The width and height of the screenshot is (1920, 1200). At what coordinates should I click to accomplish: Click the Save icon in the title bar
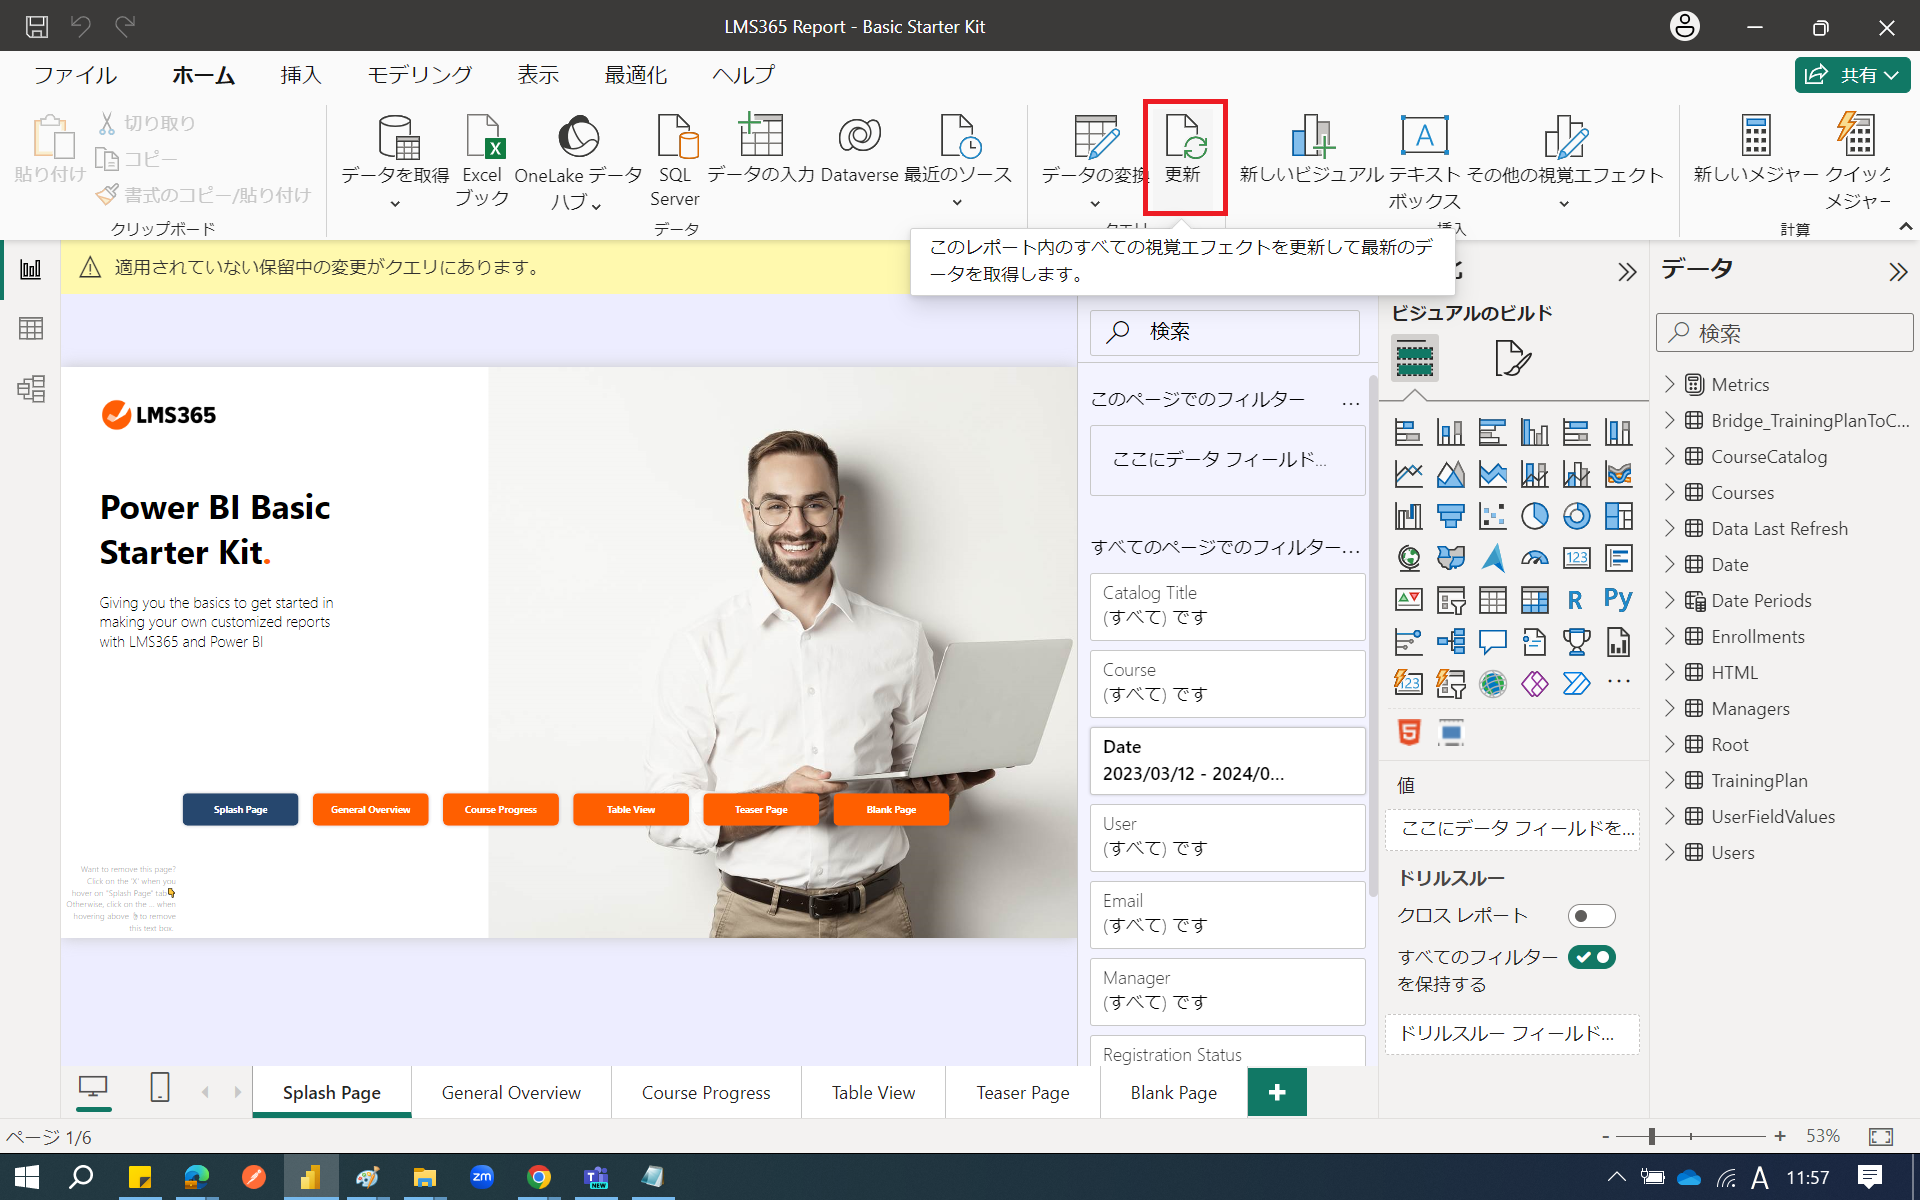[37, 27]
